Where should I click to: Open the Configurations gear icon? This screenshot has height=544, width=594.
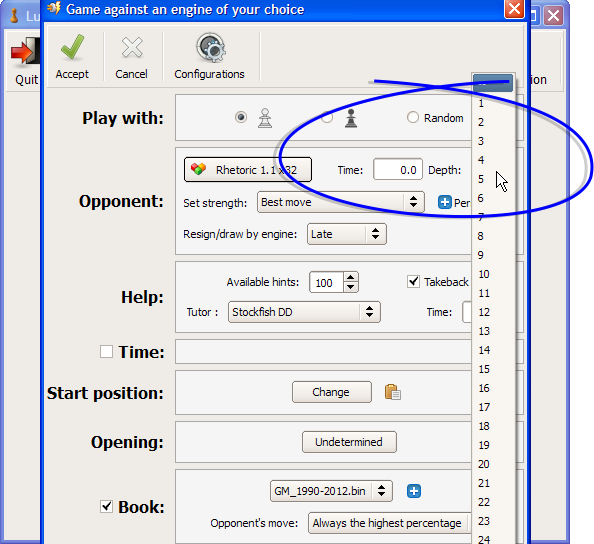(211, 48)
